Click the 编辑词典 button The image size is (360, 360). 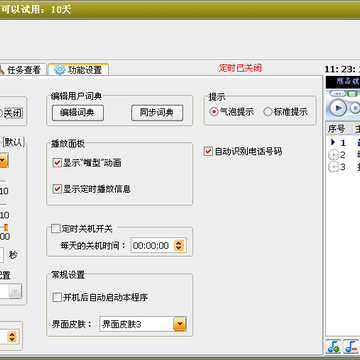pos(78,113)
